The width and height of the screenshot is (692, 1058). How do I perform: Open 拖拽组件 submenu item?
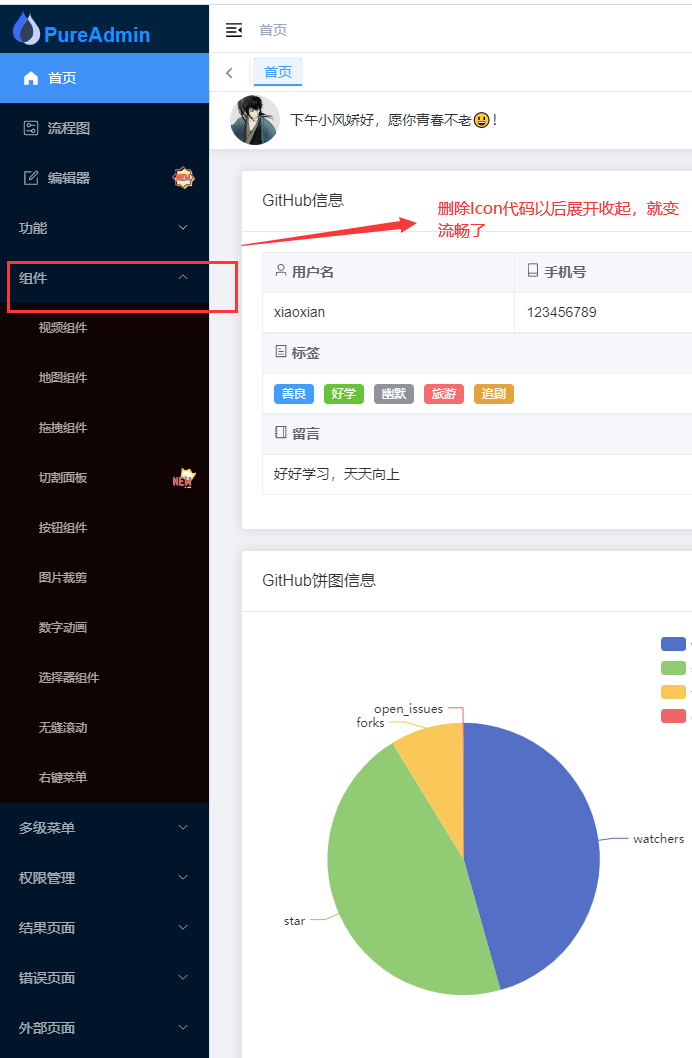click(105, 428)
